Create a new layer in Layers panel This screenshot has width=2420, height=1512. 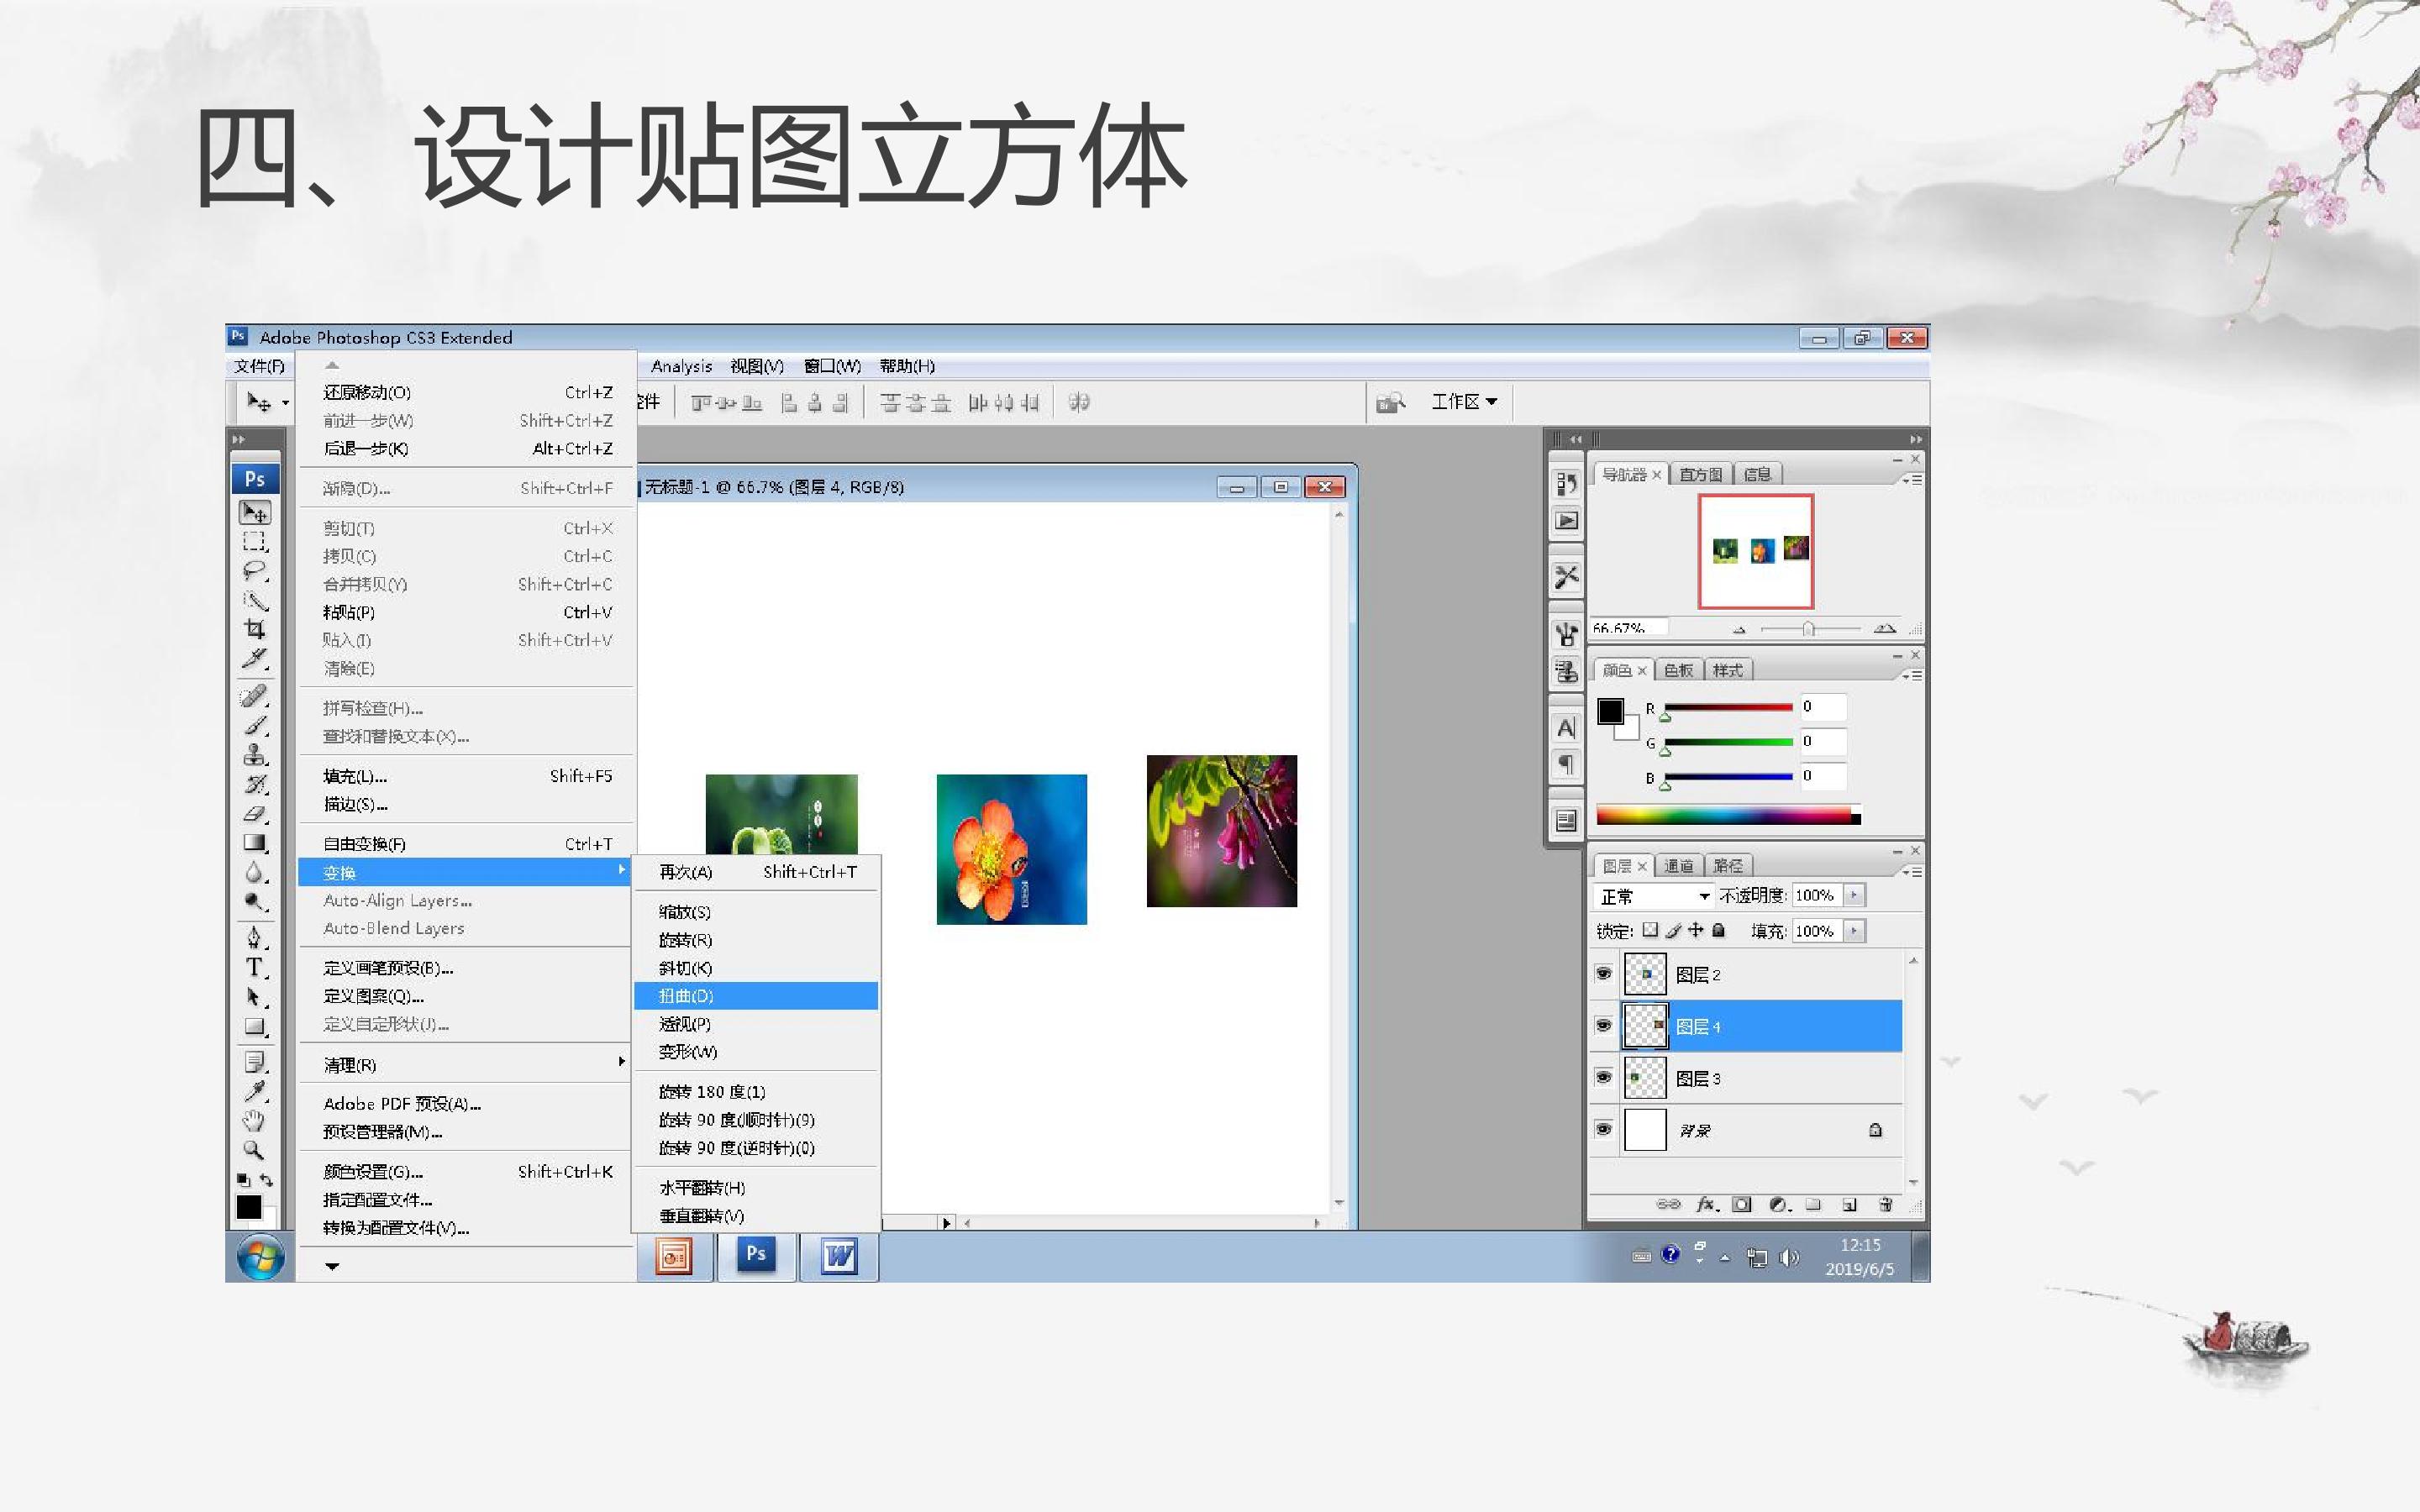[1849, 1204]
